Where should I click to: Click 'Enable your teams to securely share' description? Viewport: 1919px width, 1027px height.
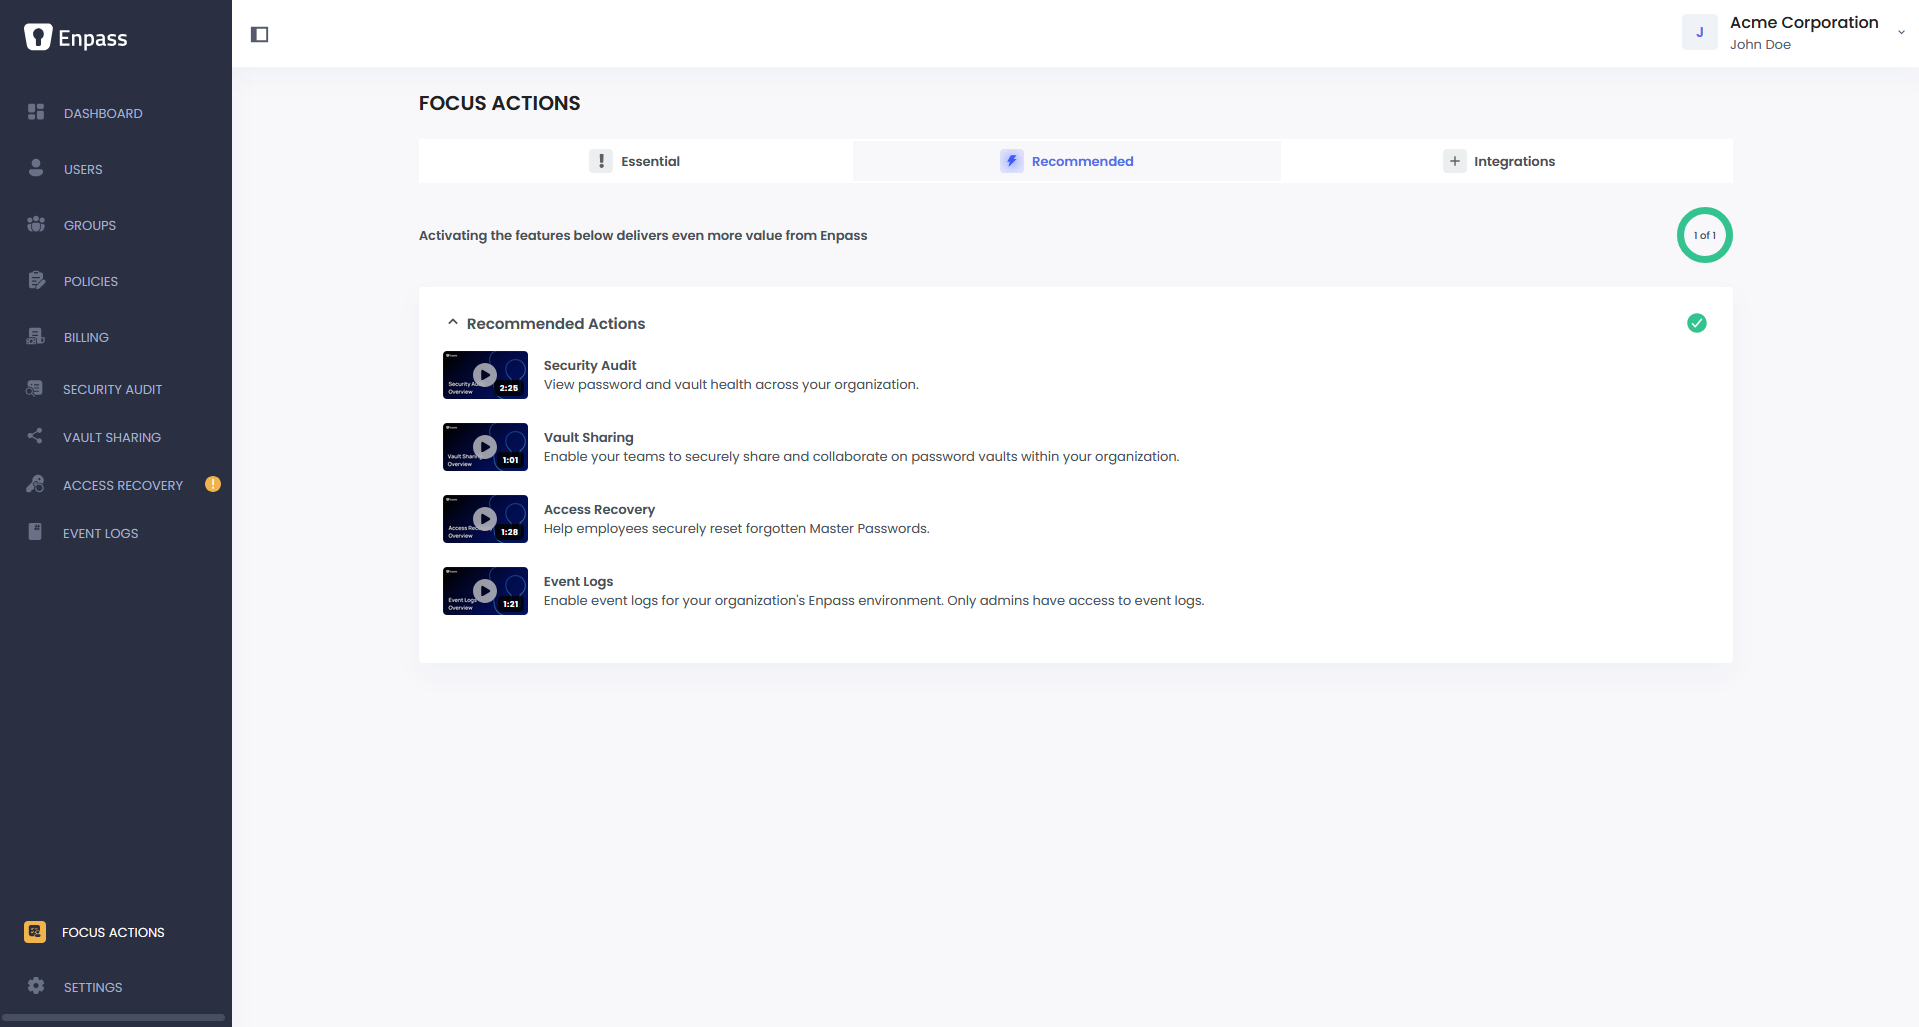pyautogui.click(x=862, y=457)
